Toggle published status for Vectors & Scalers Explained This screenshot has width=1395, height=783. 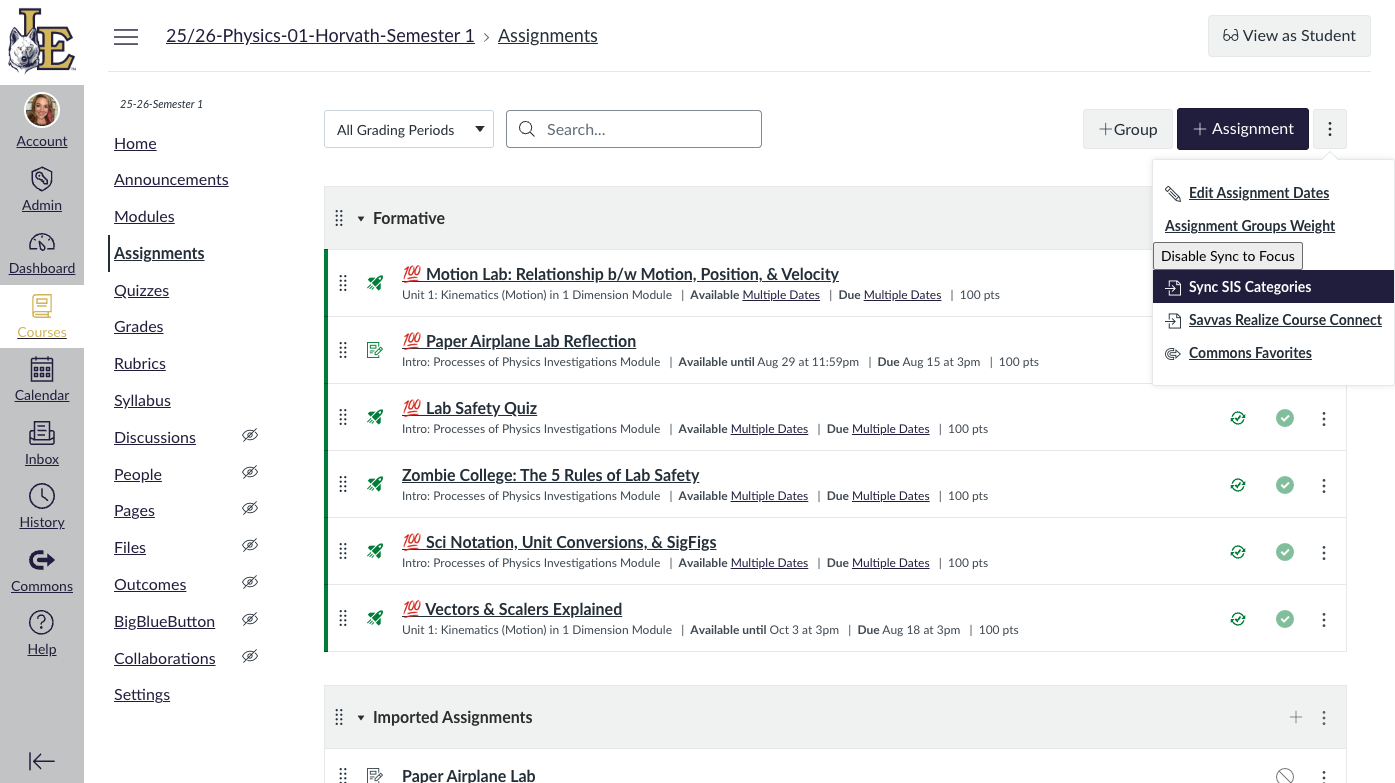point(1285,619)
